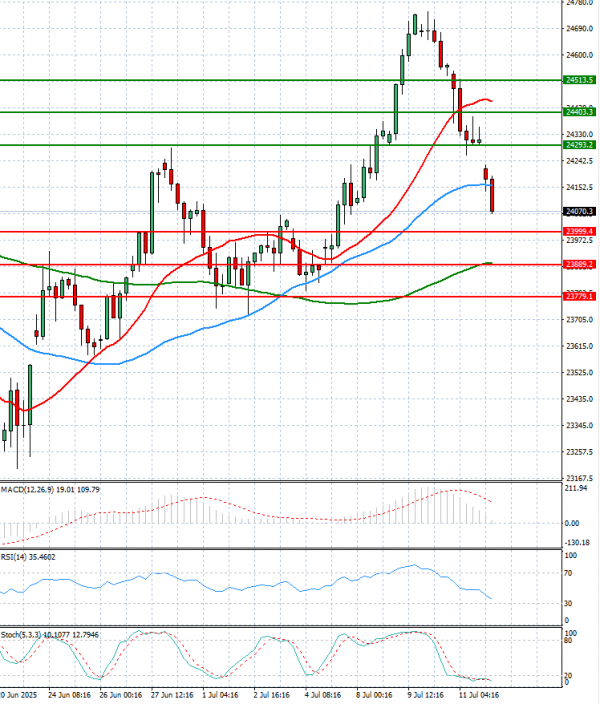The width and height of the screenshot is (600, 704).
Task: Click the 2 Jul 16:16 time label
Action: pyautogui.click(x=272, y=695)
